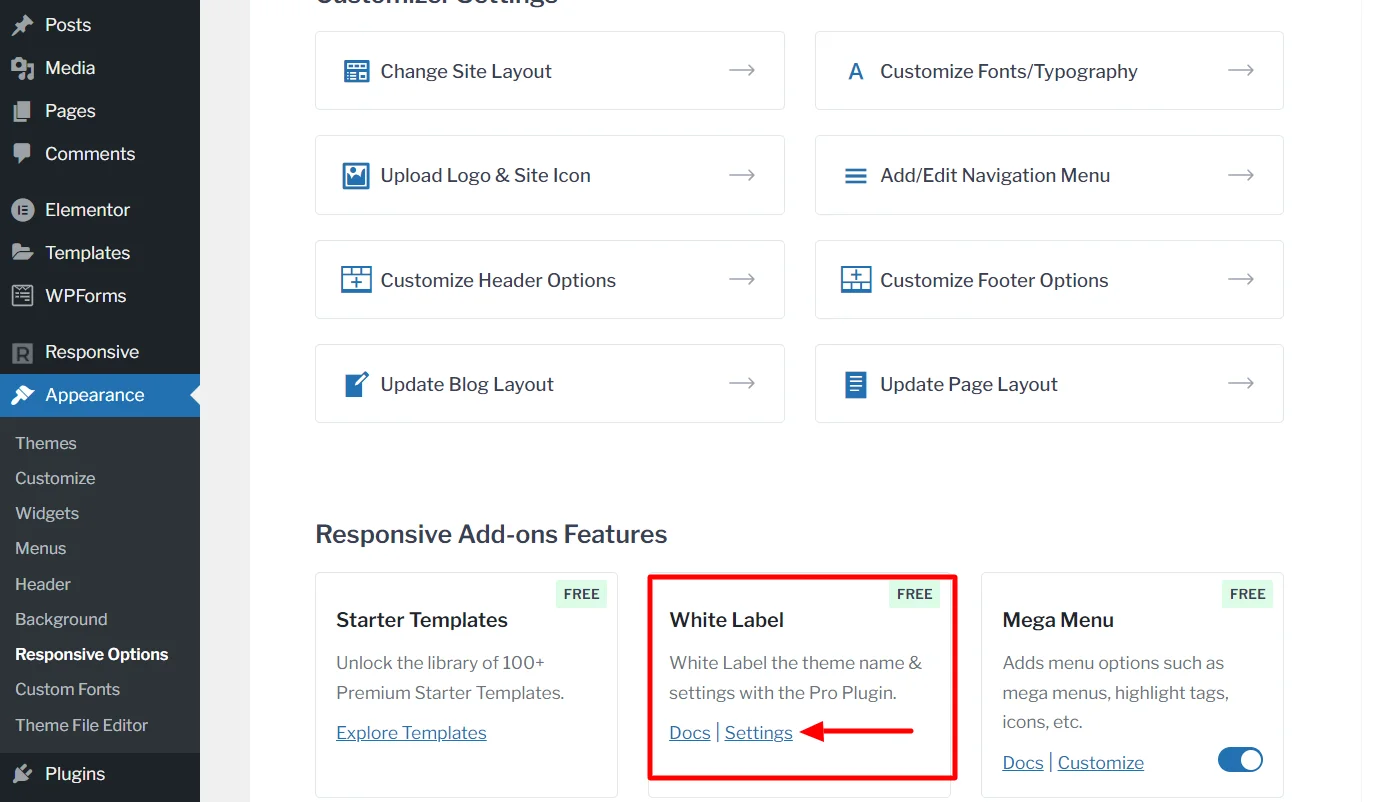This screenshot has height=802, width=1398.
Task: Select the Appearance menu
Action: [x=100, y=395]
